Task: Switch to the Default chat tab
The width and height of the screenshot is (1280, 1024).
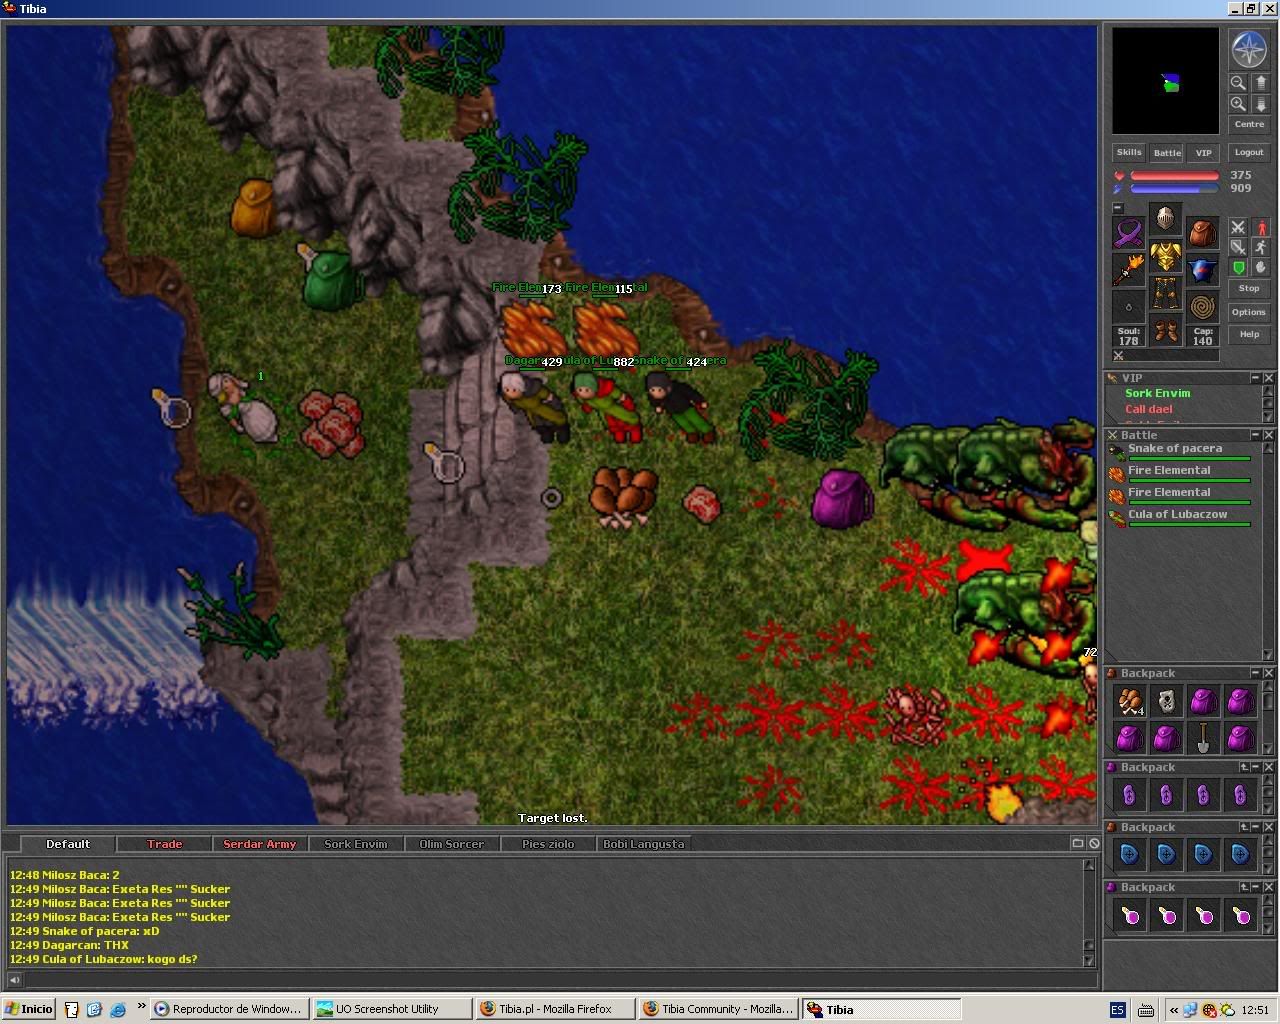Action: pyautogui.click(x=68, y=844)
